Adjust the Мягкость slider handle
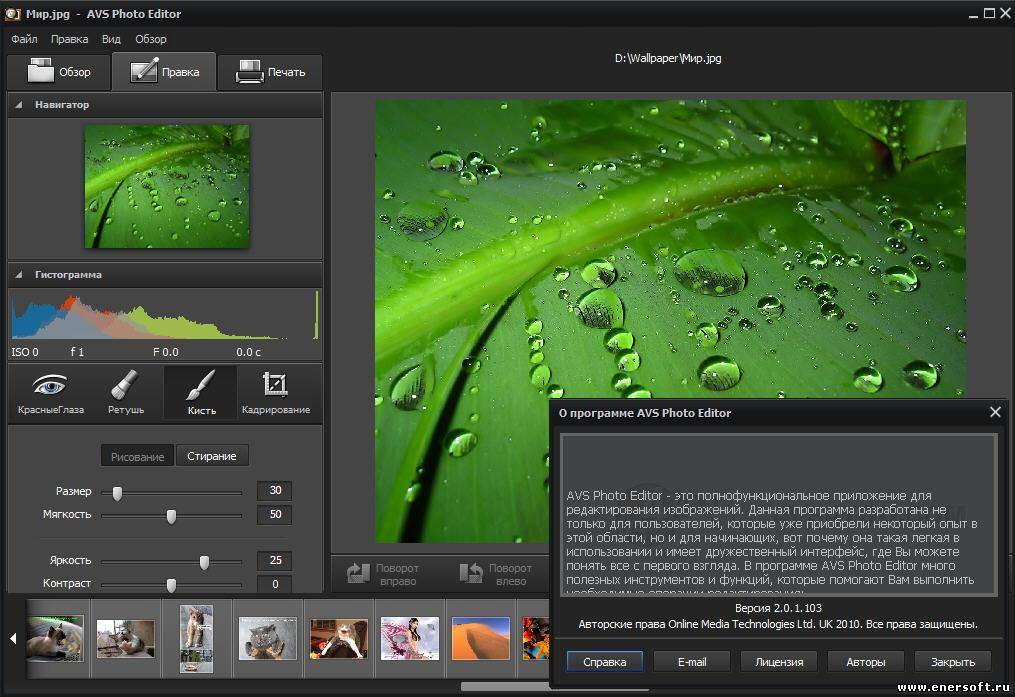This screenshot has height=697, width=1015. tap(171, 516)
